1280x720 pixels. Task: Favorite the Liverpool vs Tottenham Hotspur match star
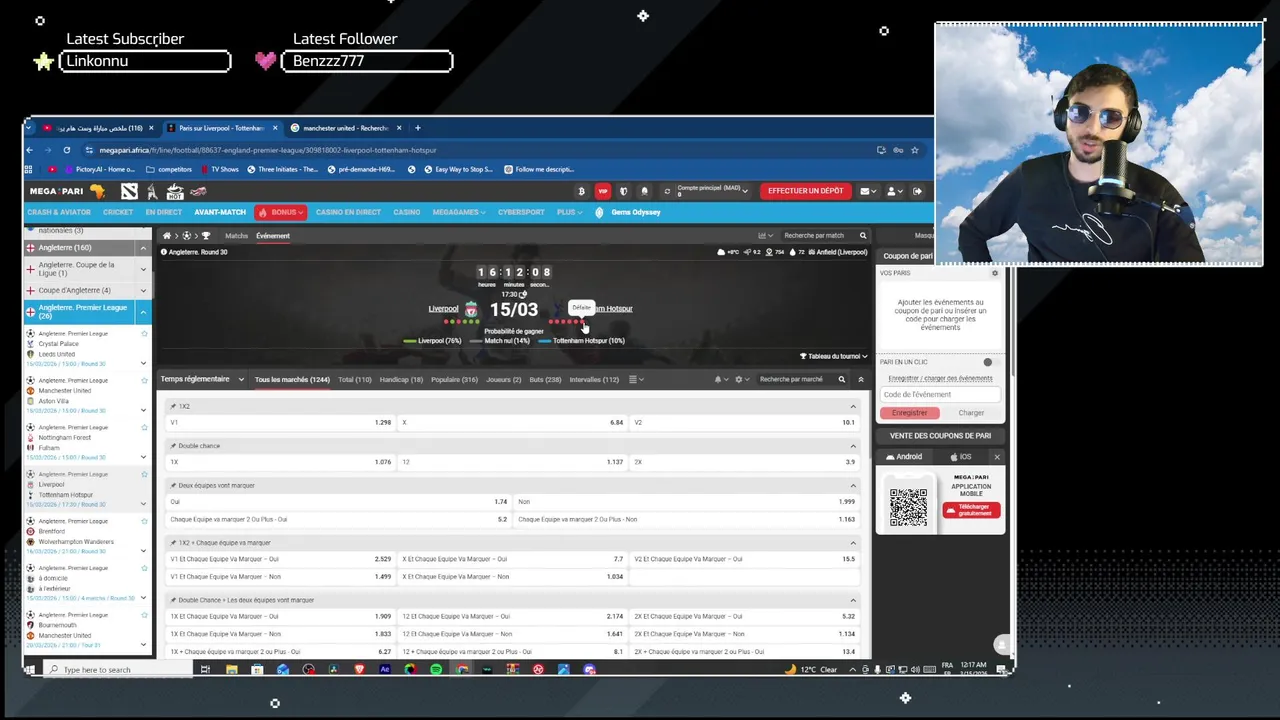click(x=144, y=474)
